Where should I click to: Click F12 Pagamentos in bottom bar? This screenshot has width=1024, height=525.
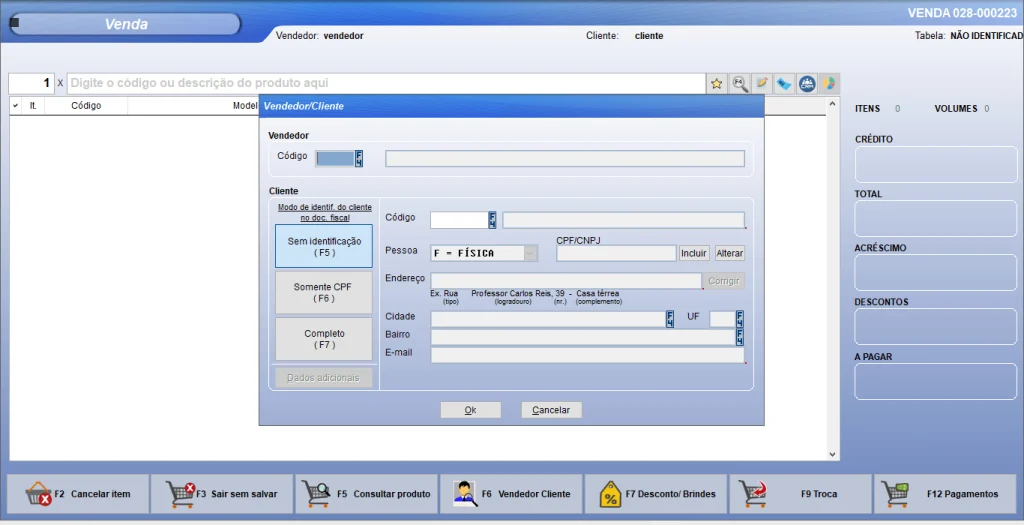tap(946, 494)
